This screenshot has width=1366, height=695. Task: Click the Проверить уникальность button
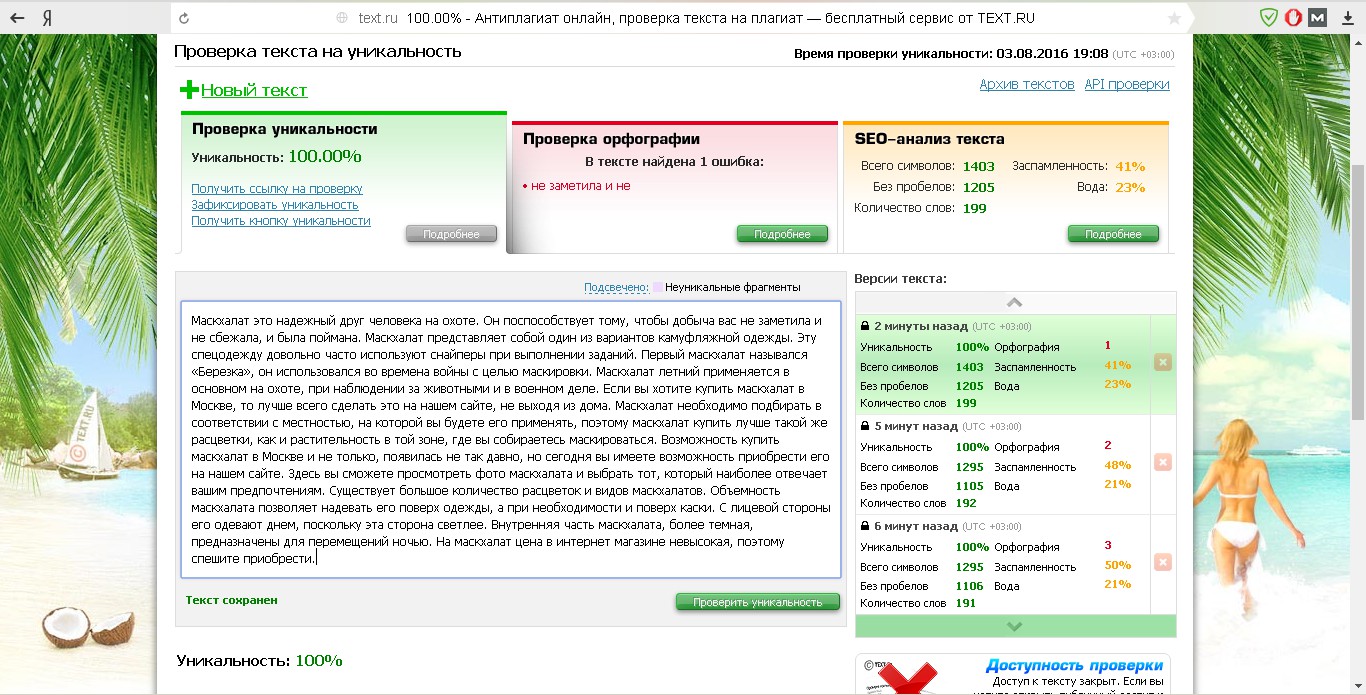(758, 602)
